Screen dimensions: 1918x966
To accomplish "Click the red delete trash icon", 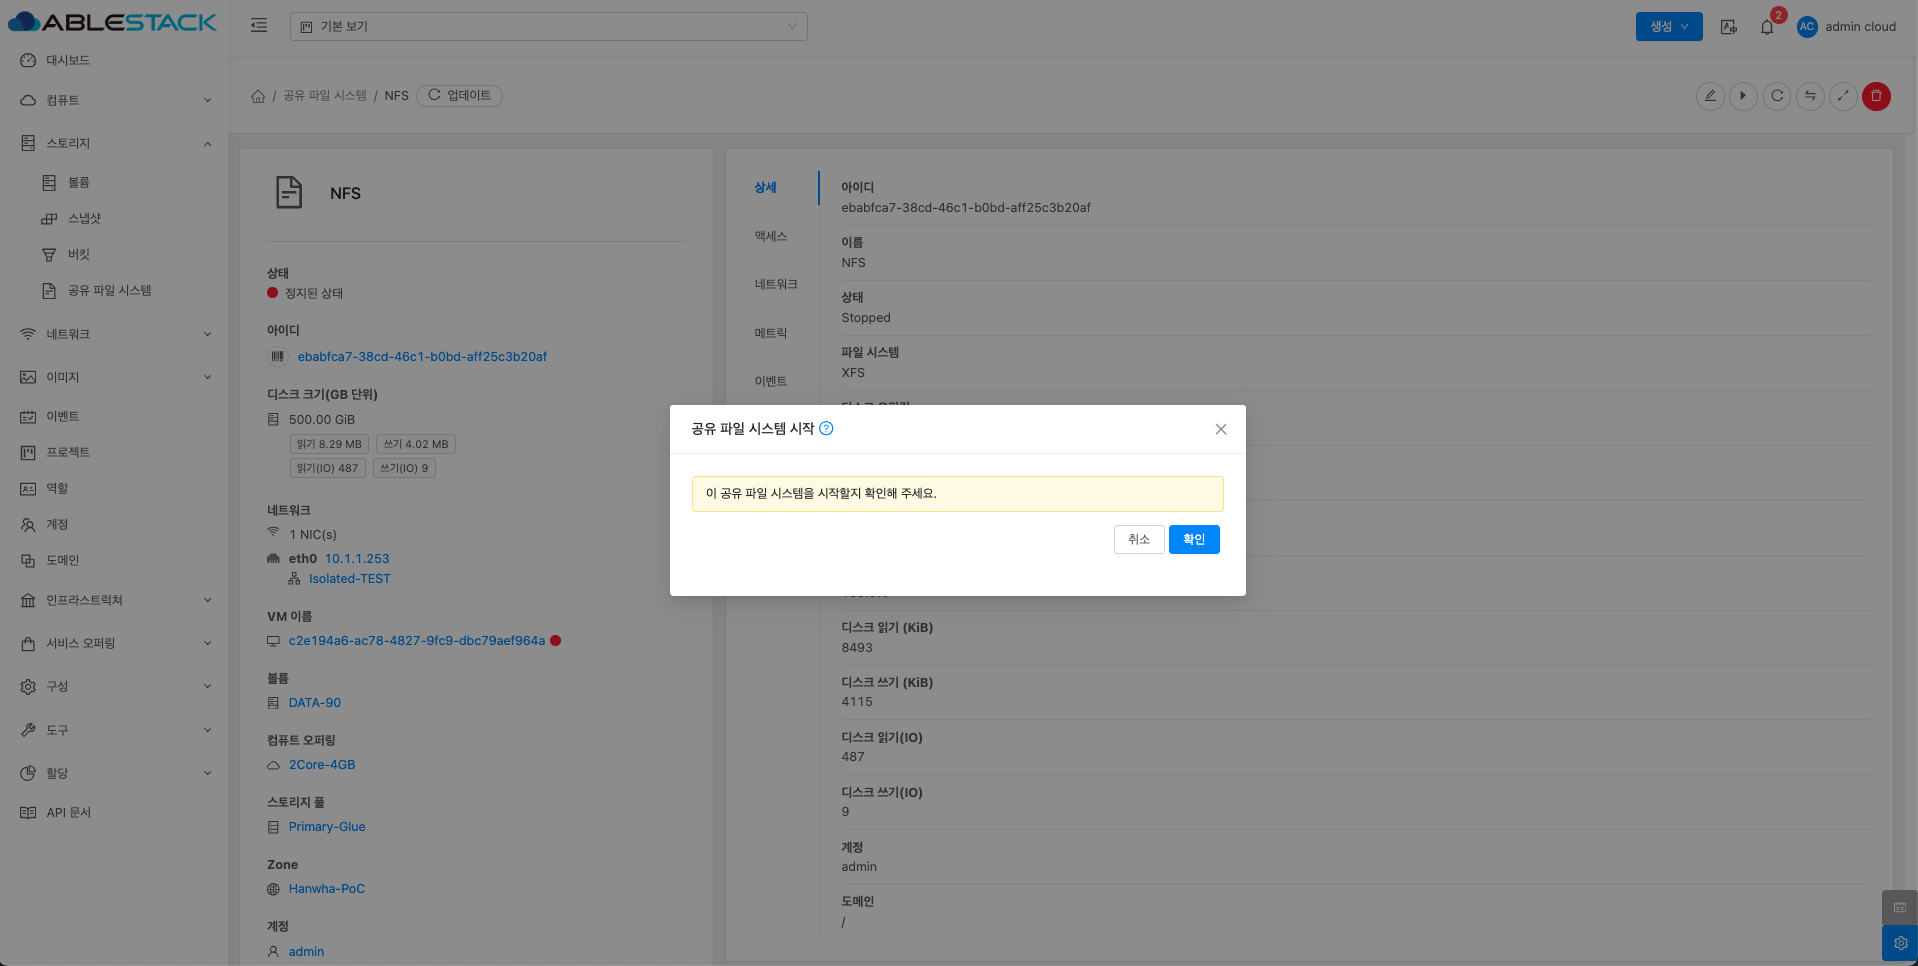I will click(x=1876, y=96).
